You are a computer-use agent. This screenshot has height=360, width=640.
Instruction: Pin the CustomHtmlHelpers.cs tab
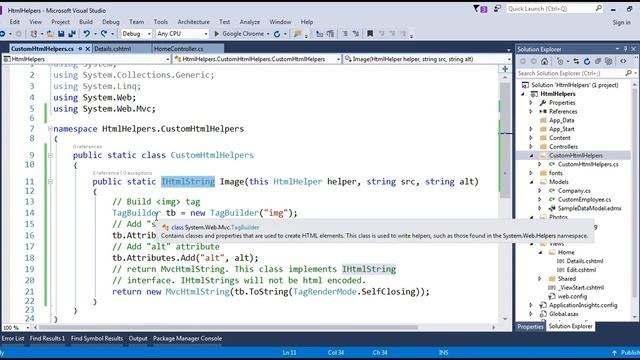[80, 49]
